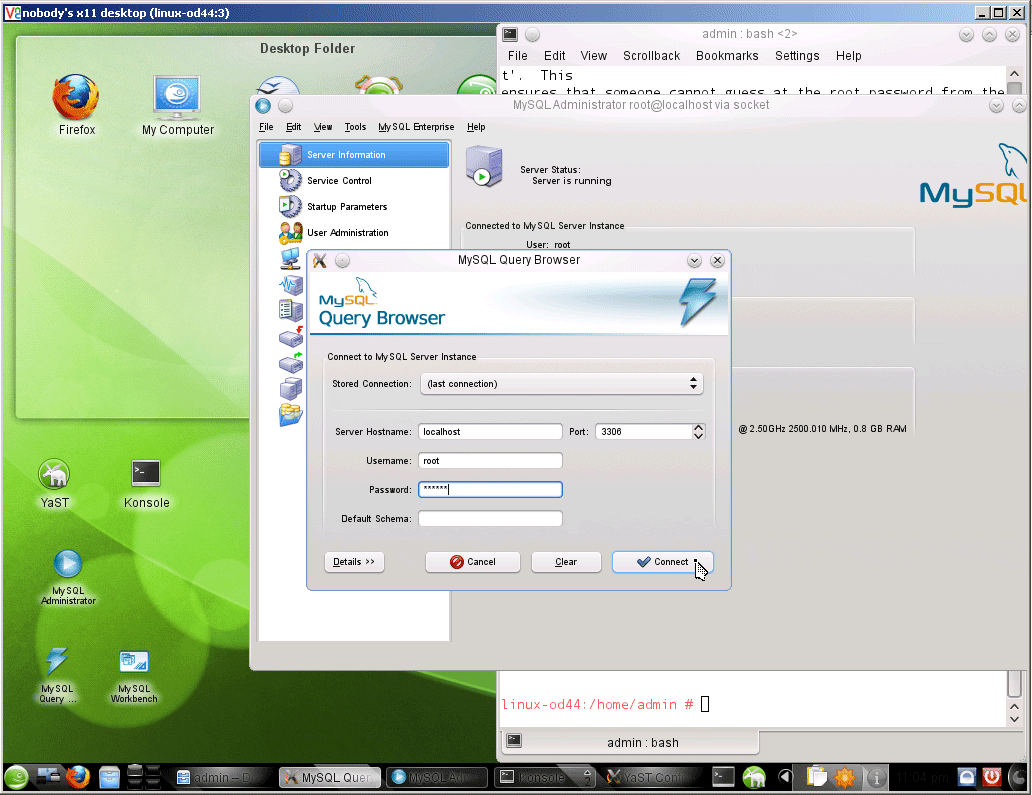Open the Help menu in MySQL Administrator
Image resolution: width=1032 pixels, height=795 pixels.
pyautogui.click(x=476, y=127)
